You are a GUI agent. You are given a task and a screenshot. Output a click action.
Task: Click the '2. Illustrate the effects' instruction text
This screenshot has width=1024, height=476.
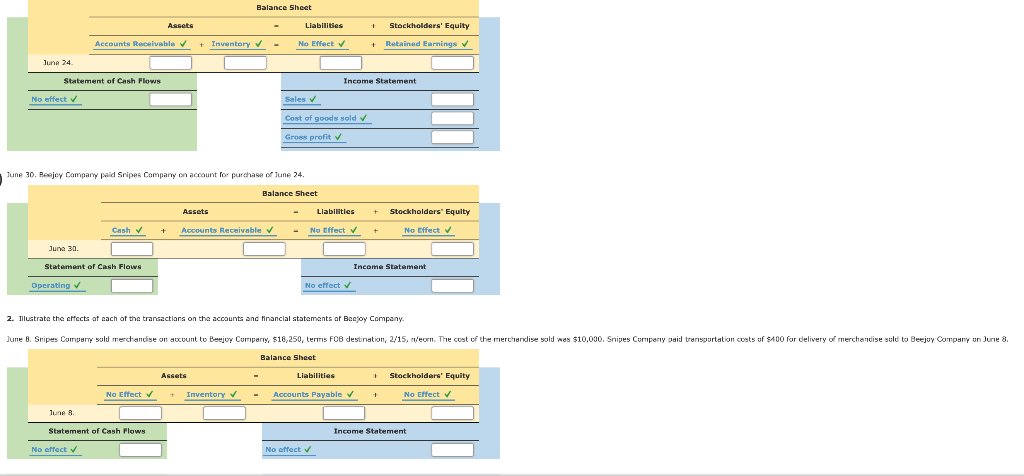coord(206,319)
